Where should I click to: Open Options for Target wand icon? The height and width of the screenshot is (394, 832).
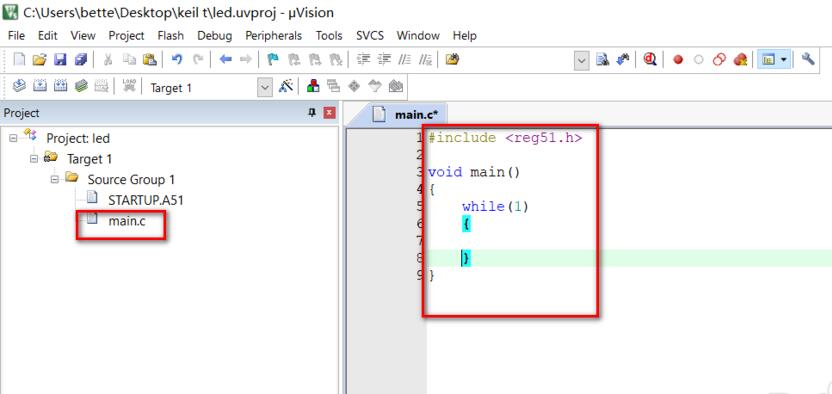[286, 86]
